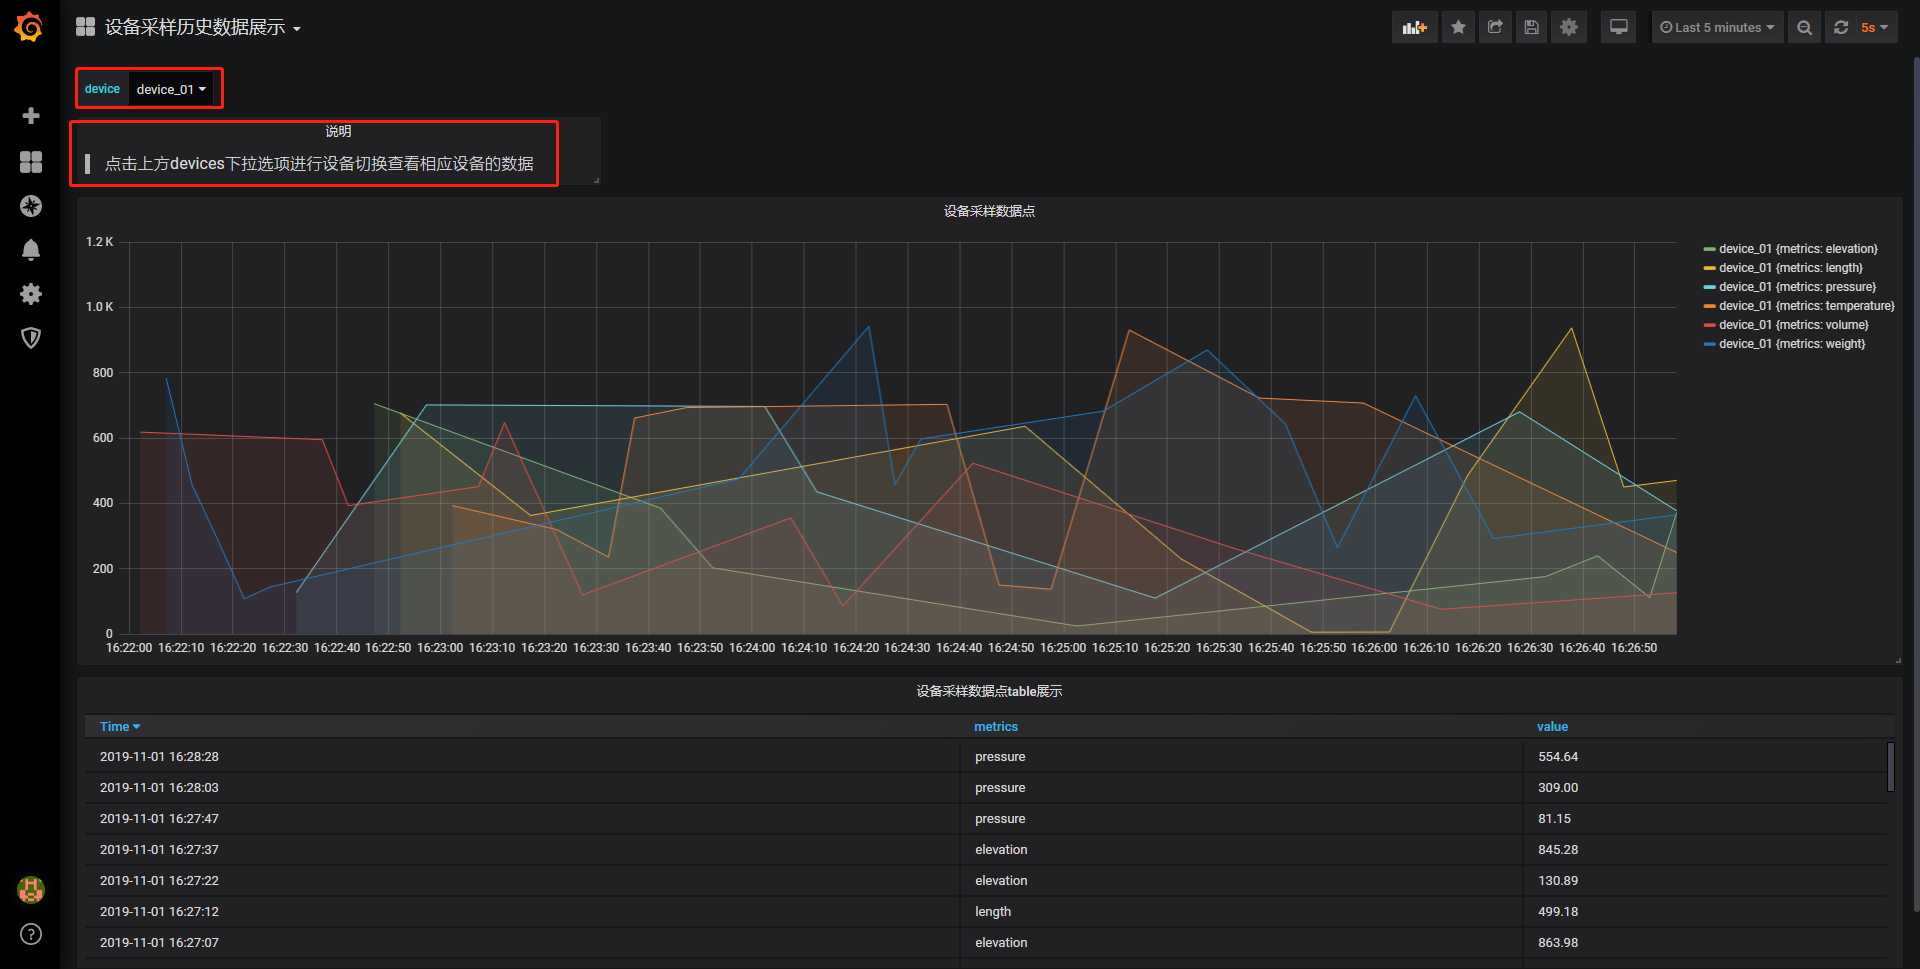Click the volume legend color swatch
This screenshot has width=1920, height=969.
(1709, 325)
